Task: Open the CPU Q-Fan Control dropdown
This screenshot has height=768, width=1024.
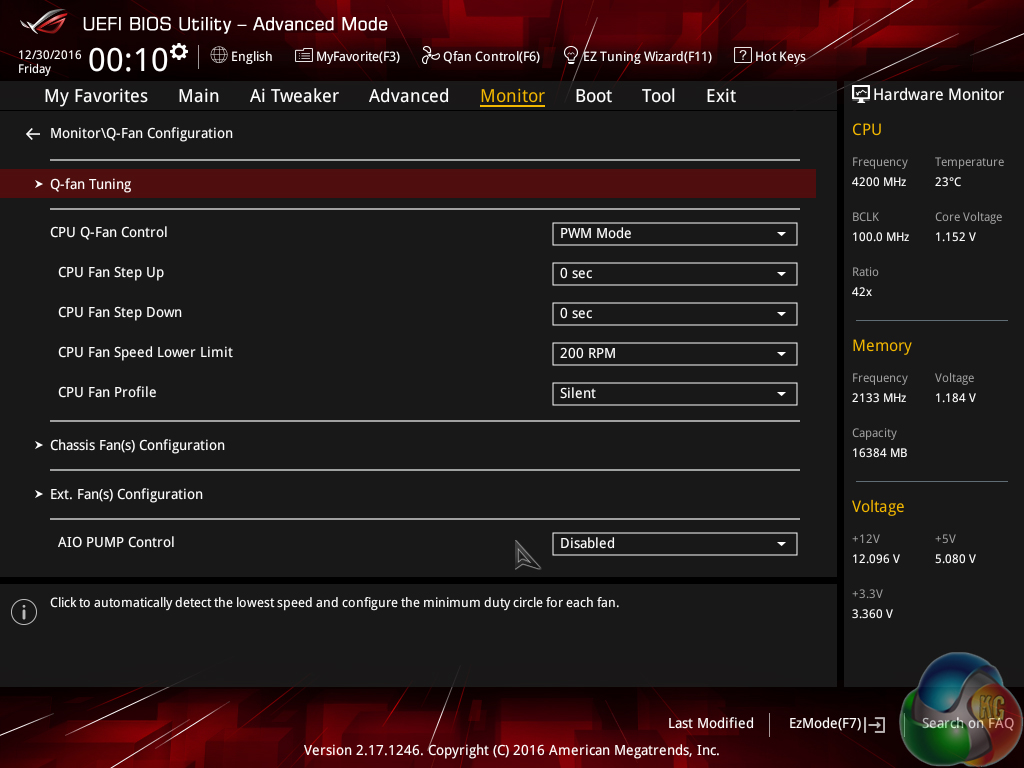Action: point(674,233)
